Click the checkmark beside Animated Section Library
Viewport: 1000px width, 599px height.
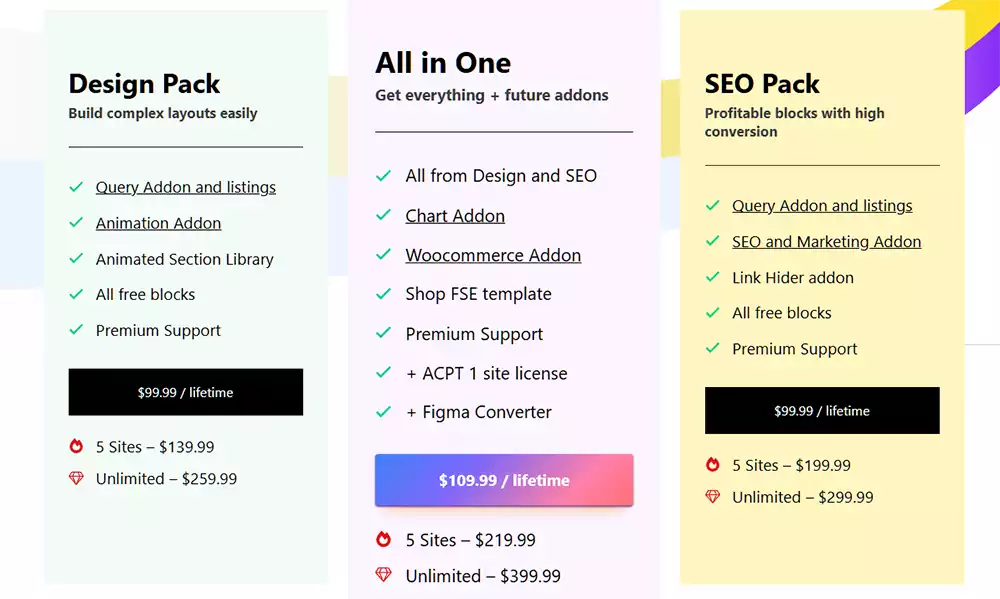click(76, 259)
